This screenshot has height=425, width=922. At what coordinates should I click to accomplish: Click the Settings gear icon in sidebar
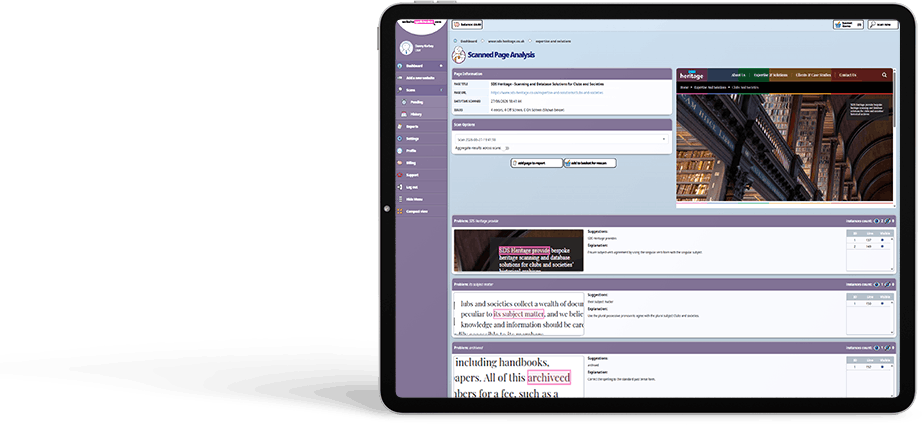(x=400, y=139)
